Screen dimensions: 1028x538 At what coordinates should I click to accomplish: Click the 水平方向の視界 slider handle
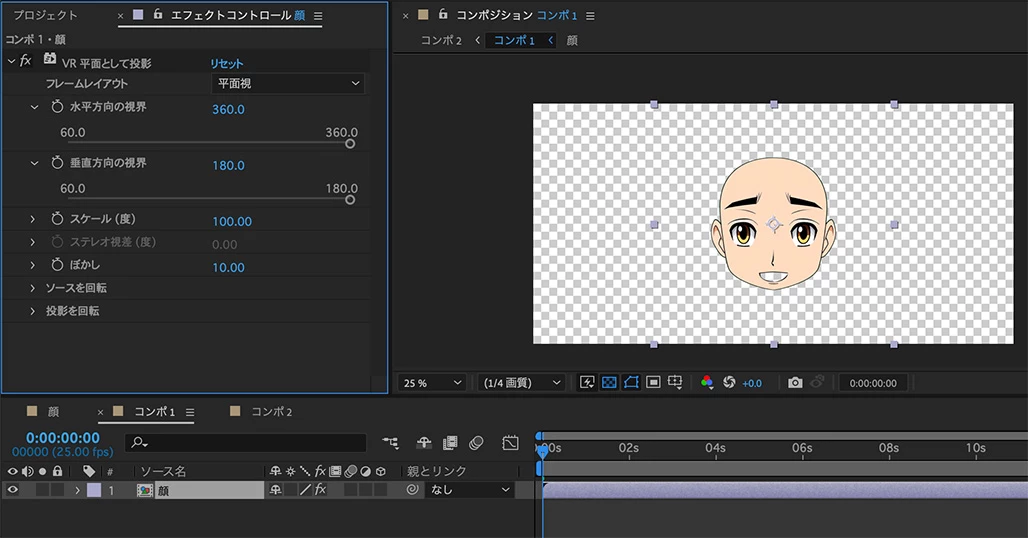[350, 144]
